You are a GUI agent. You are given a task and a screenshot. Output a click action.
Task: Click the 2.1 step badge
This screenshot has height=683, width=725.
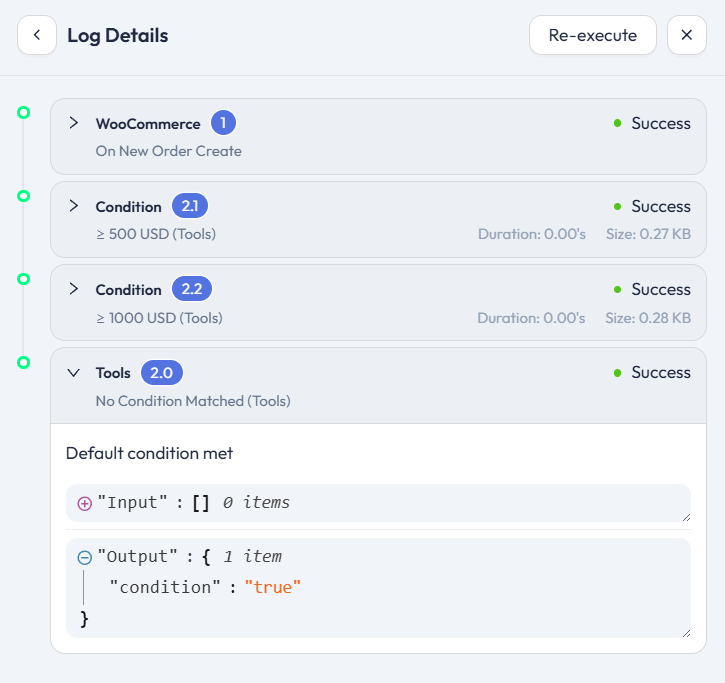(190, 206)
